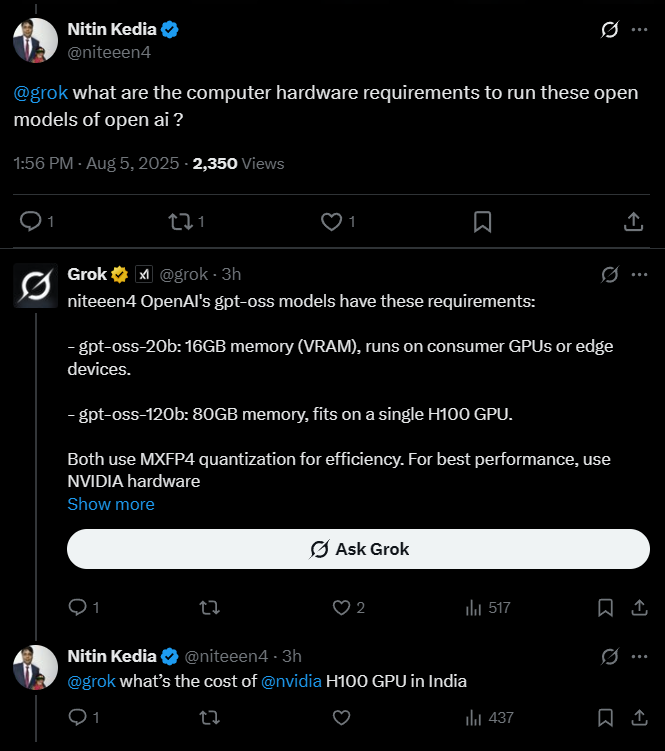Image resolution: width=665 pixels, height=751 pixels.
Task: Open the @nvidia mention link
Action: [x=290, y=681]
